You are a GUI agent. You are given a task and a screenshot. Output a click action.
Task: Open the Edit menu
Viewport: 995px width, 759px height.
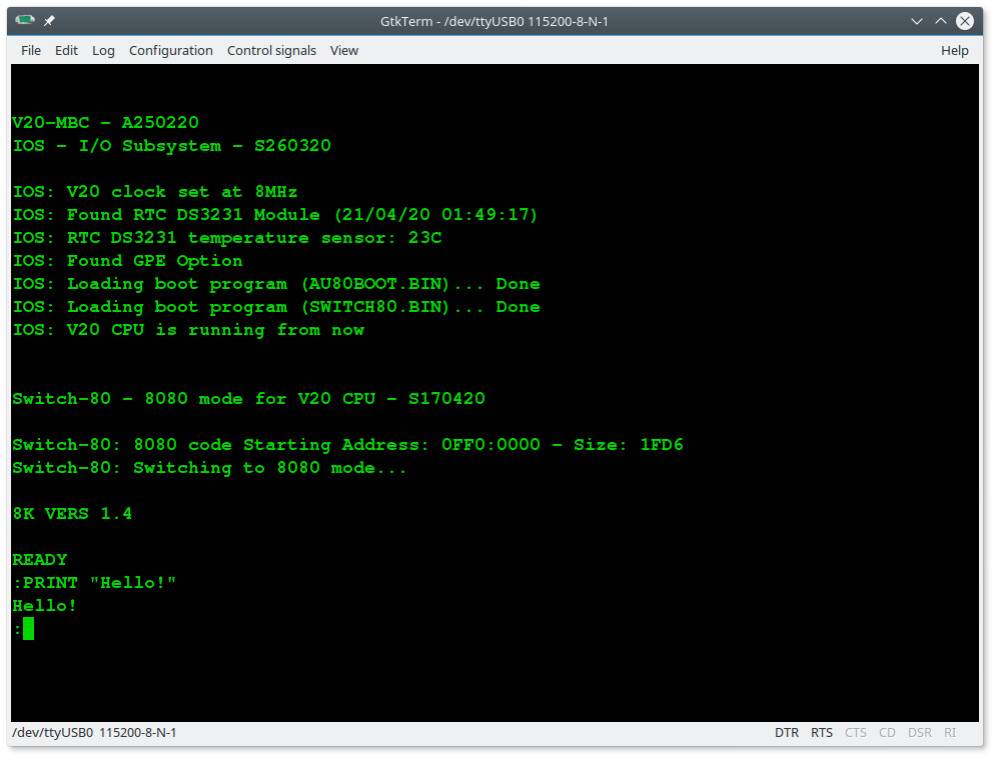[66, 50]
